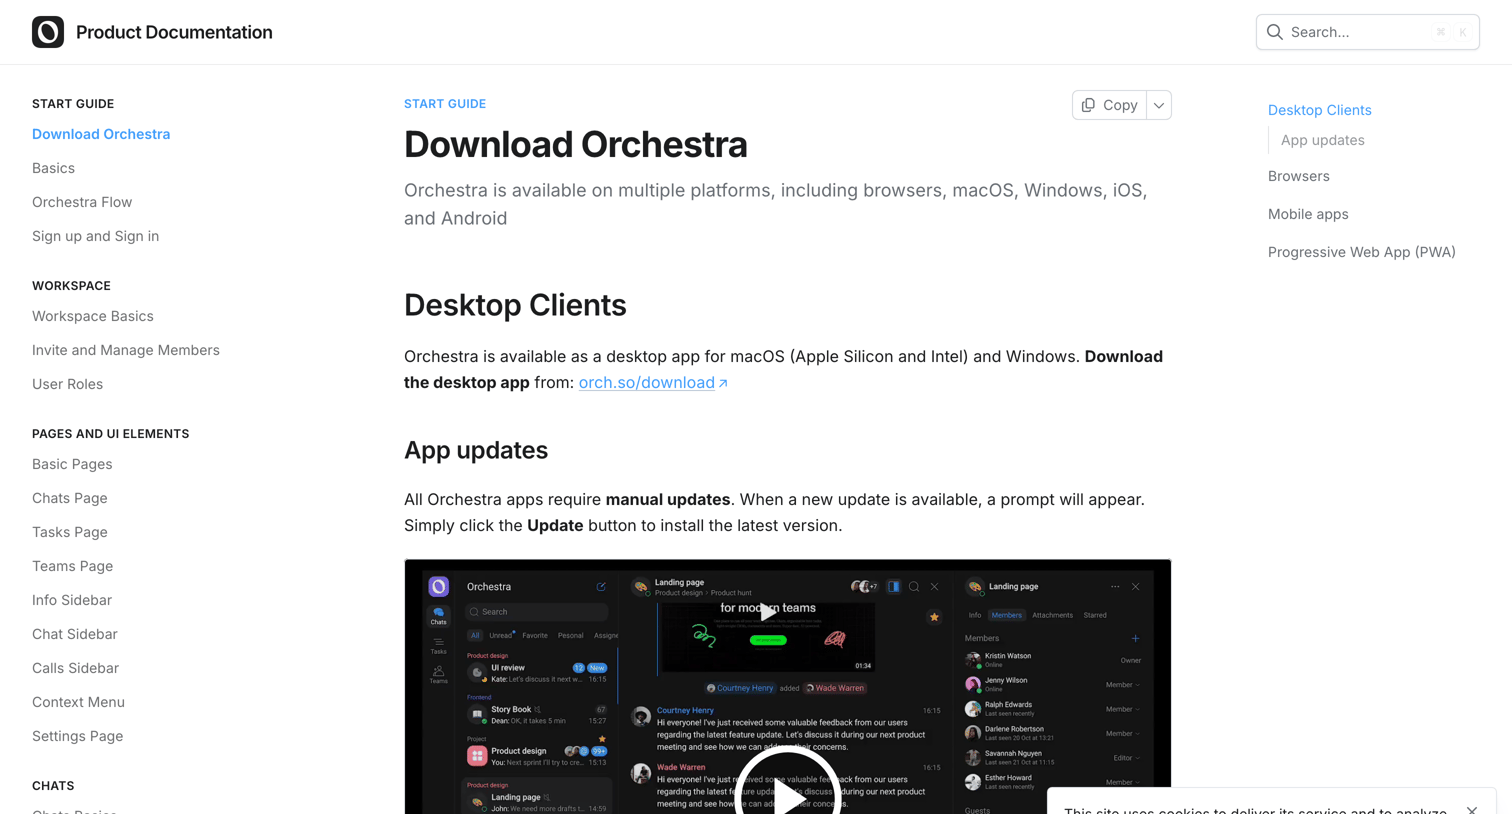Dismiss the cookie notice with X
Image resolution: width=1512 pixels, height=814 pixels.
[1472, 809]
